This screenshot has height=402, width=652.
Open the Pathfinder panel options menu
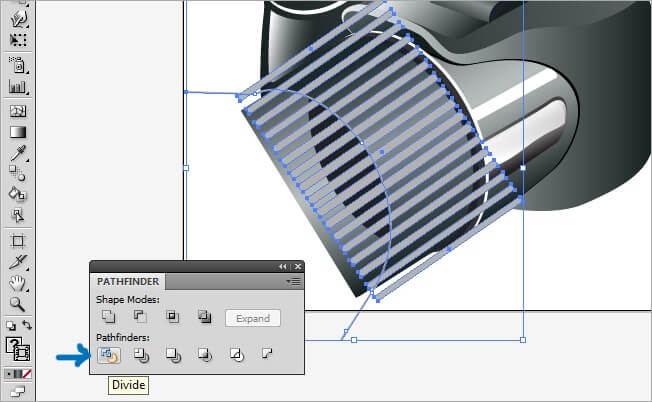click(x=294, y=282)
